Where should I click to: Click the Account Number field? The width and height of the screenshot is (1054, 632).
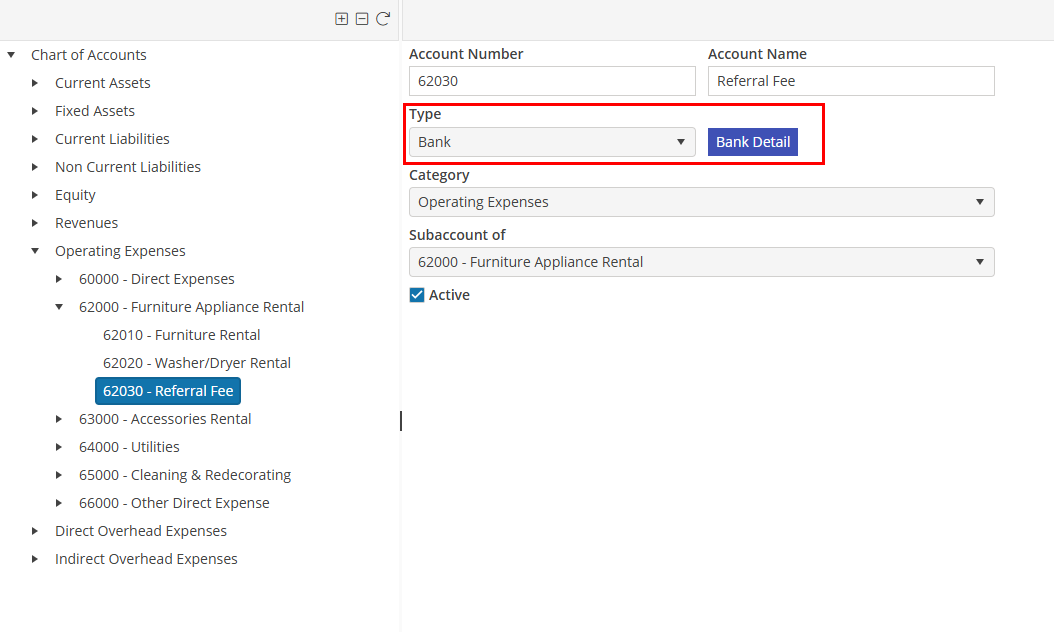(552, 81)
